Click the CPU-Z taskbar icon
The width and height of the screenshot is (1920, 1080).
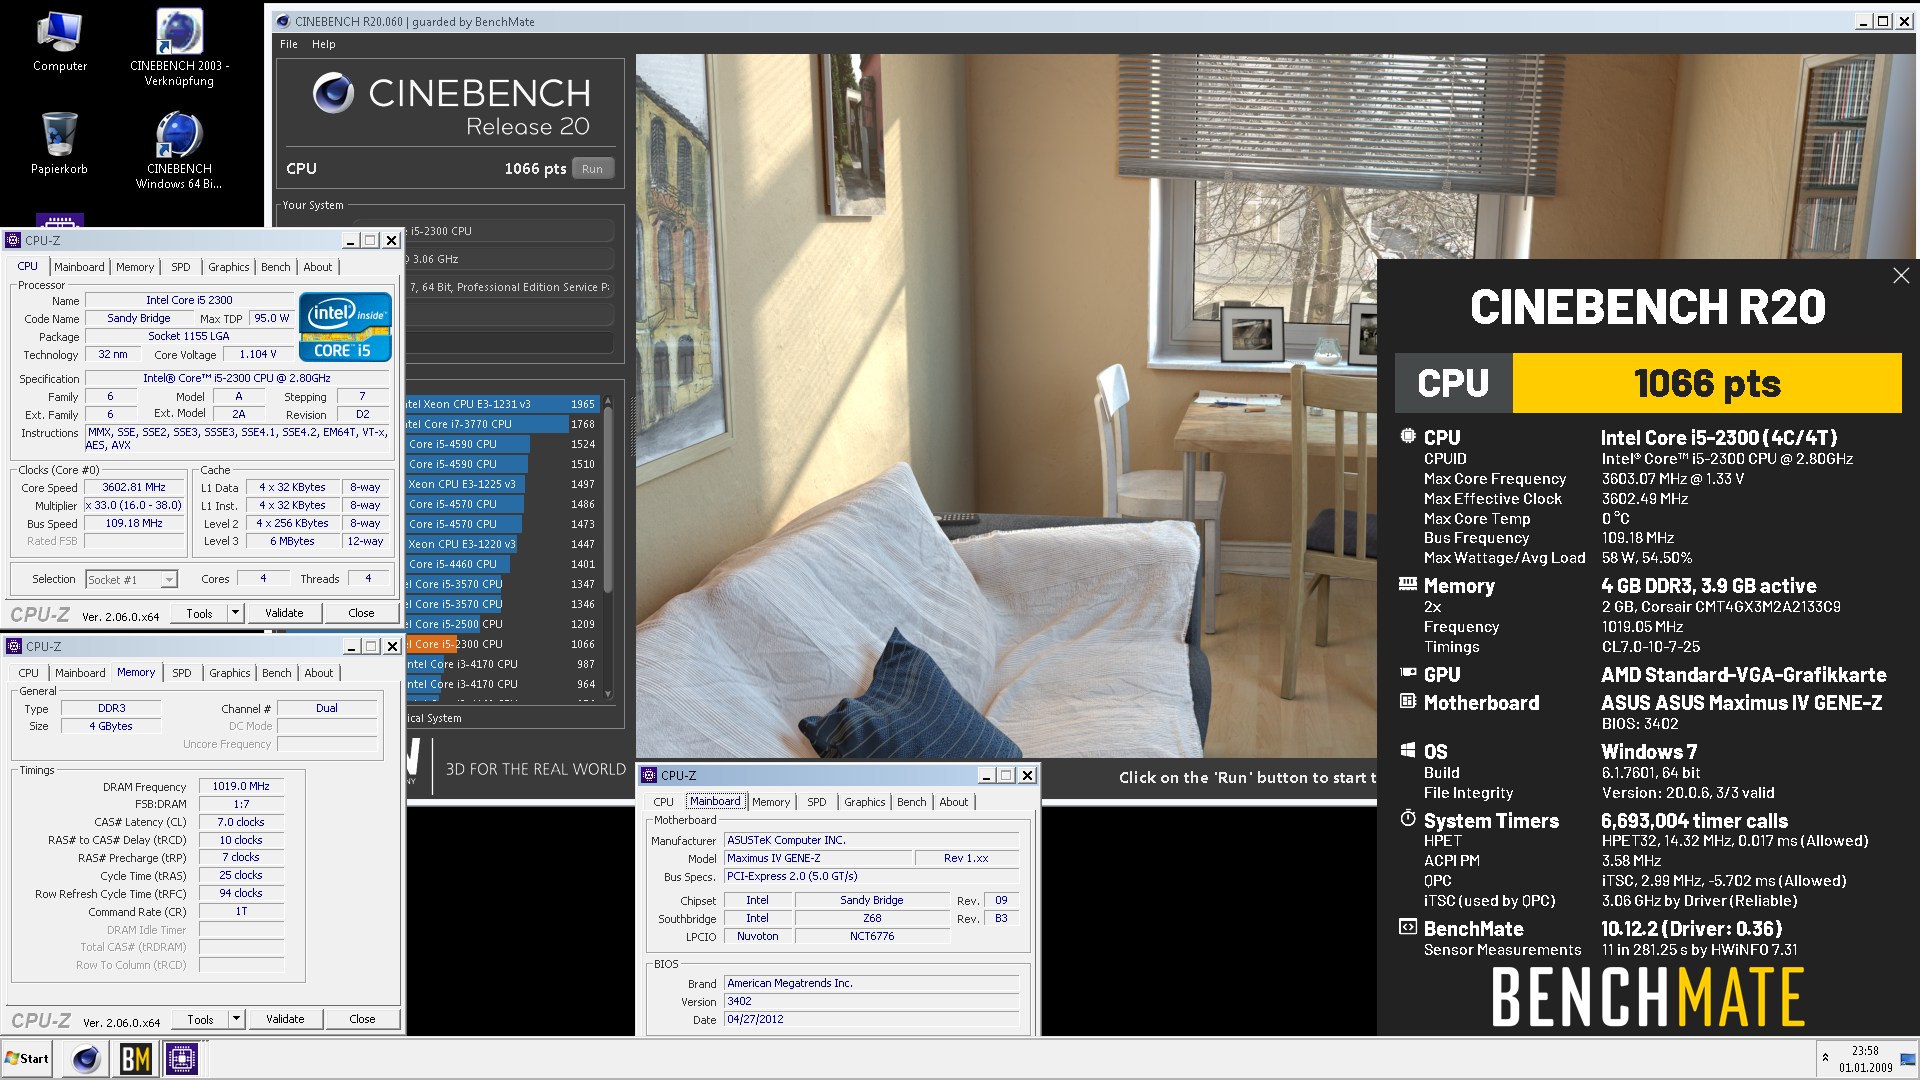[x=182, y=1059]
